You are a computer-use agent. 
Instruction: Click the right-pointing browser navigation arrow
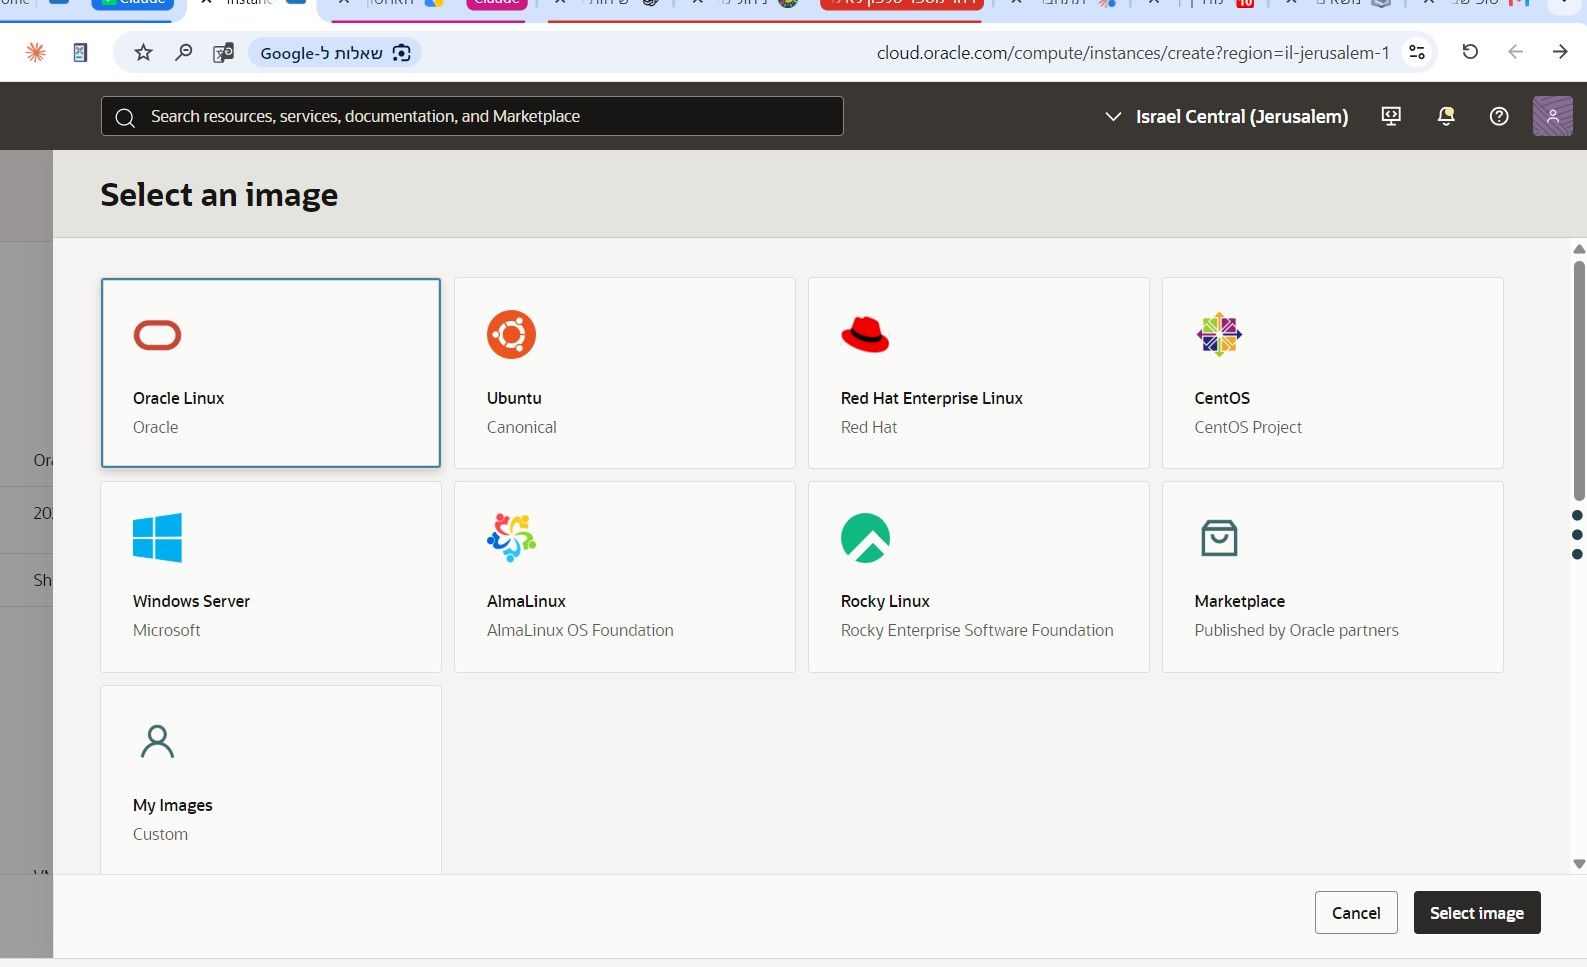coord(1560,52)
